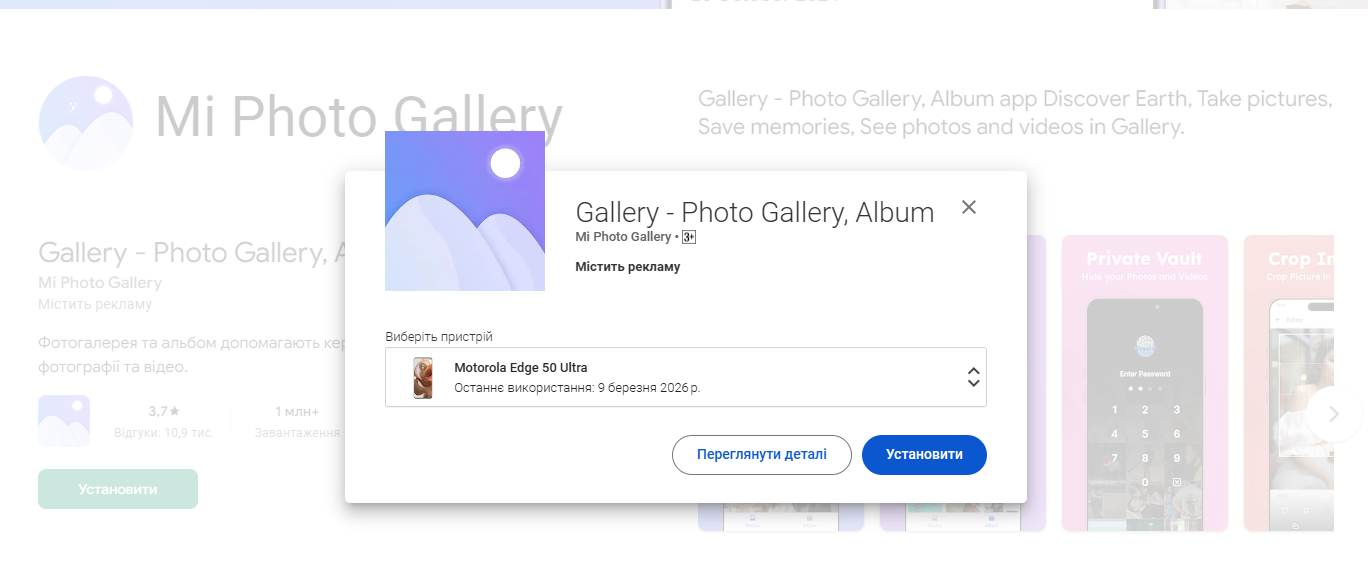1368x562 pixels.
Task: Click the 1 млн+ downloads counter
Action: [297, 411]
